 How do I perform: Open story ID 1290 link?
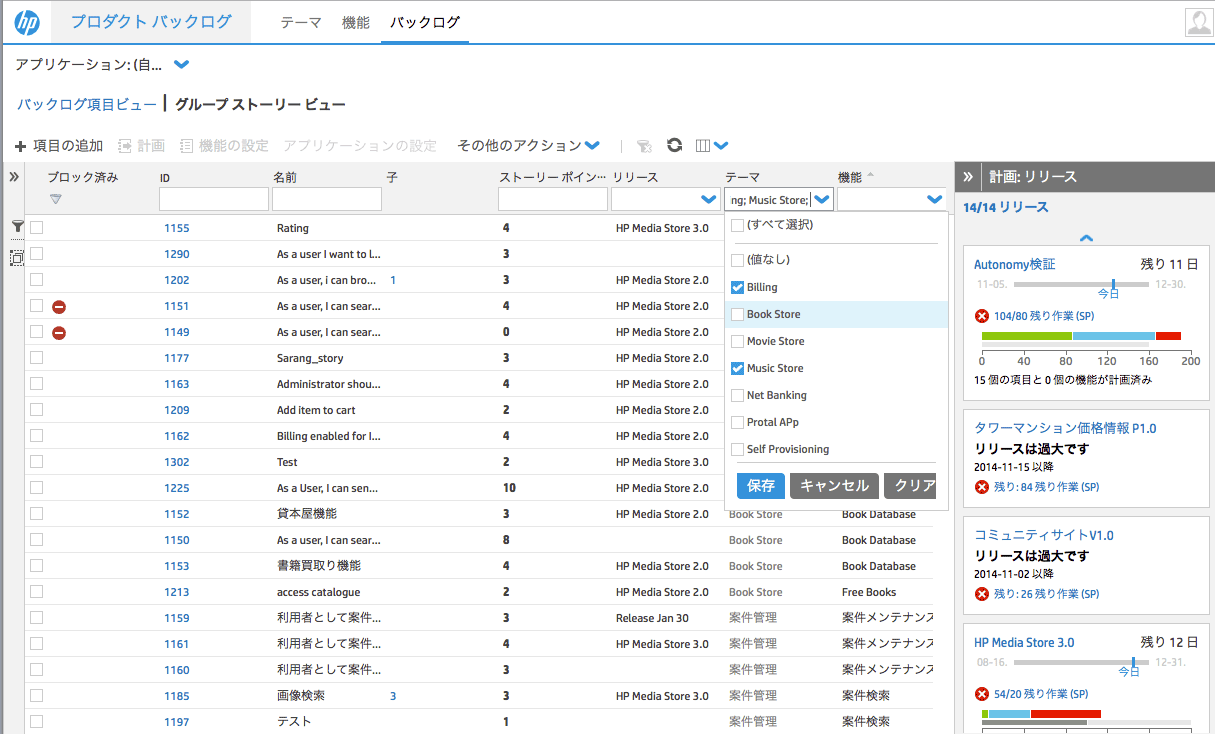point(177,254)
